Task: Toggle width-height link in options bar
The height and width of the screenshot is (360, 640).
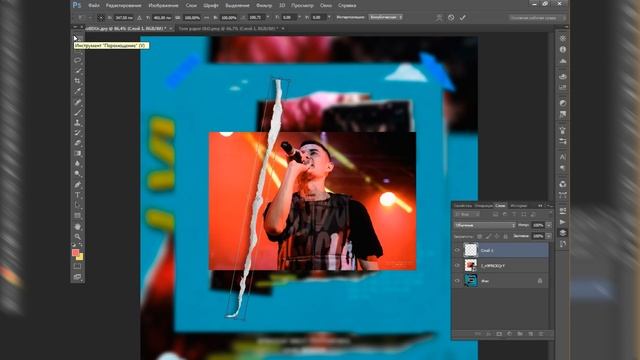Action: (207, 18)
